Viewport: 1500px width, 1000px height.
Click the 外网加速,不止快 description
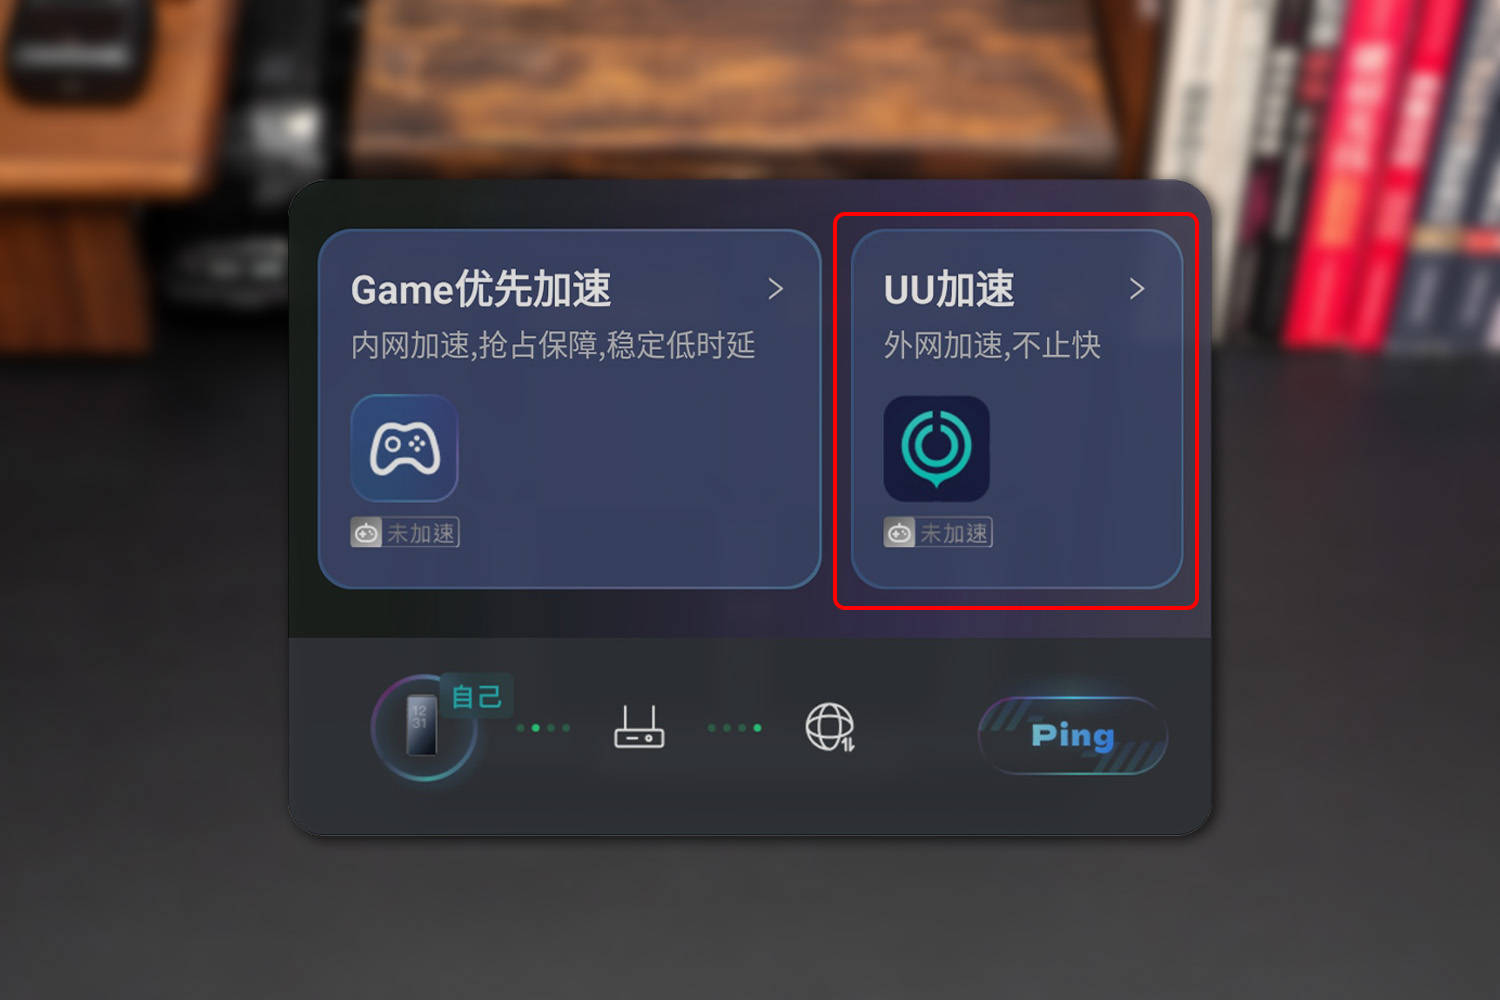point(992,346)
